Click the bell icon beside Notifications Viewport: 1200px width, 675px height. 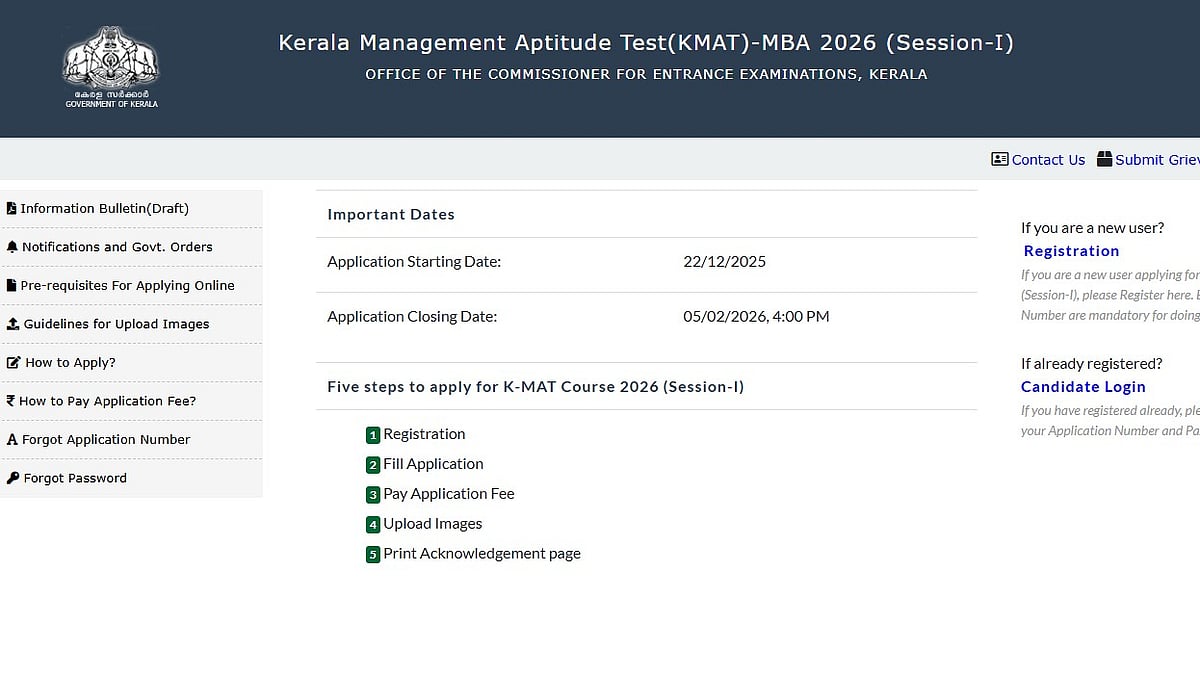tap(12, 246)
